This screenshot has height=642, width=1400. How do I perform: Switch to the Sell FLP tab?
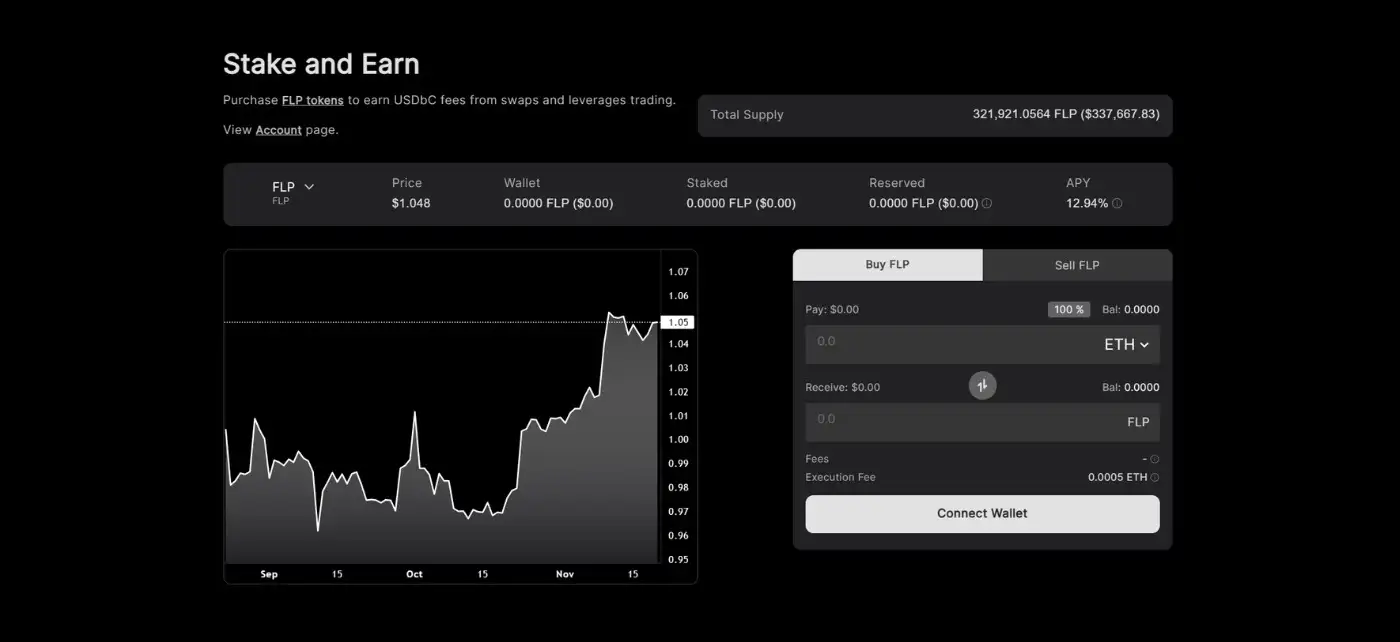tap(1076, 265)
